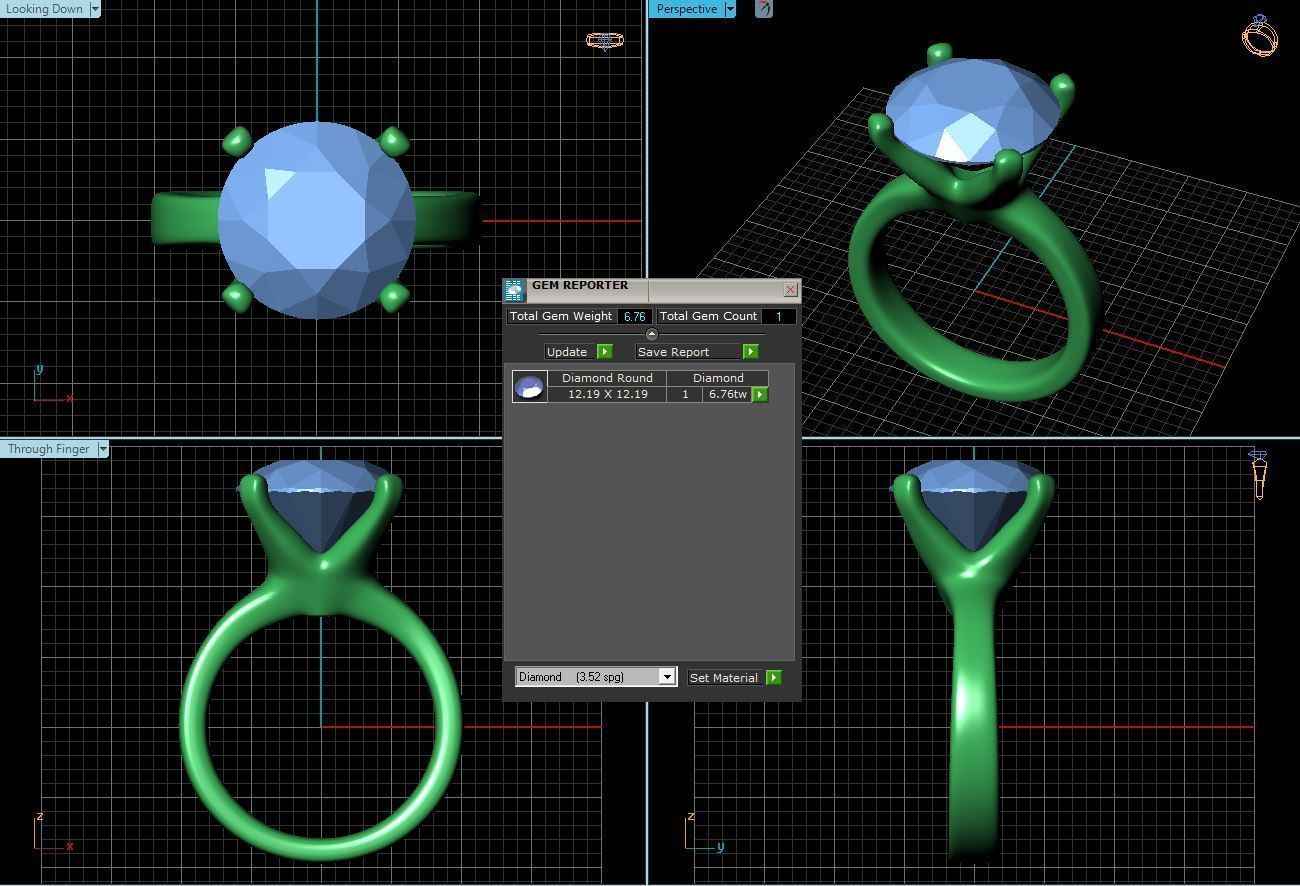Select the Perspective viewport label
Image resolution: width=1300 pixels, height=886 pixels.
point(687,9)
